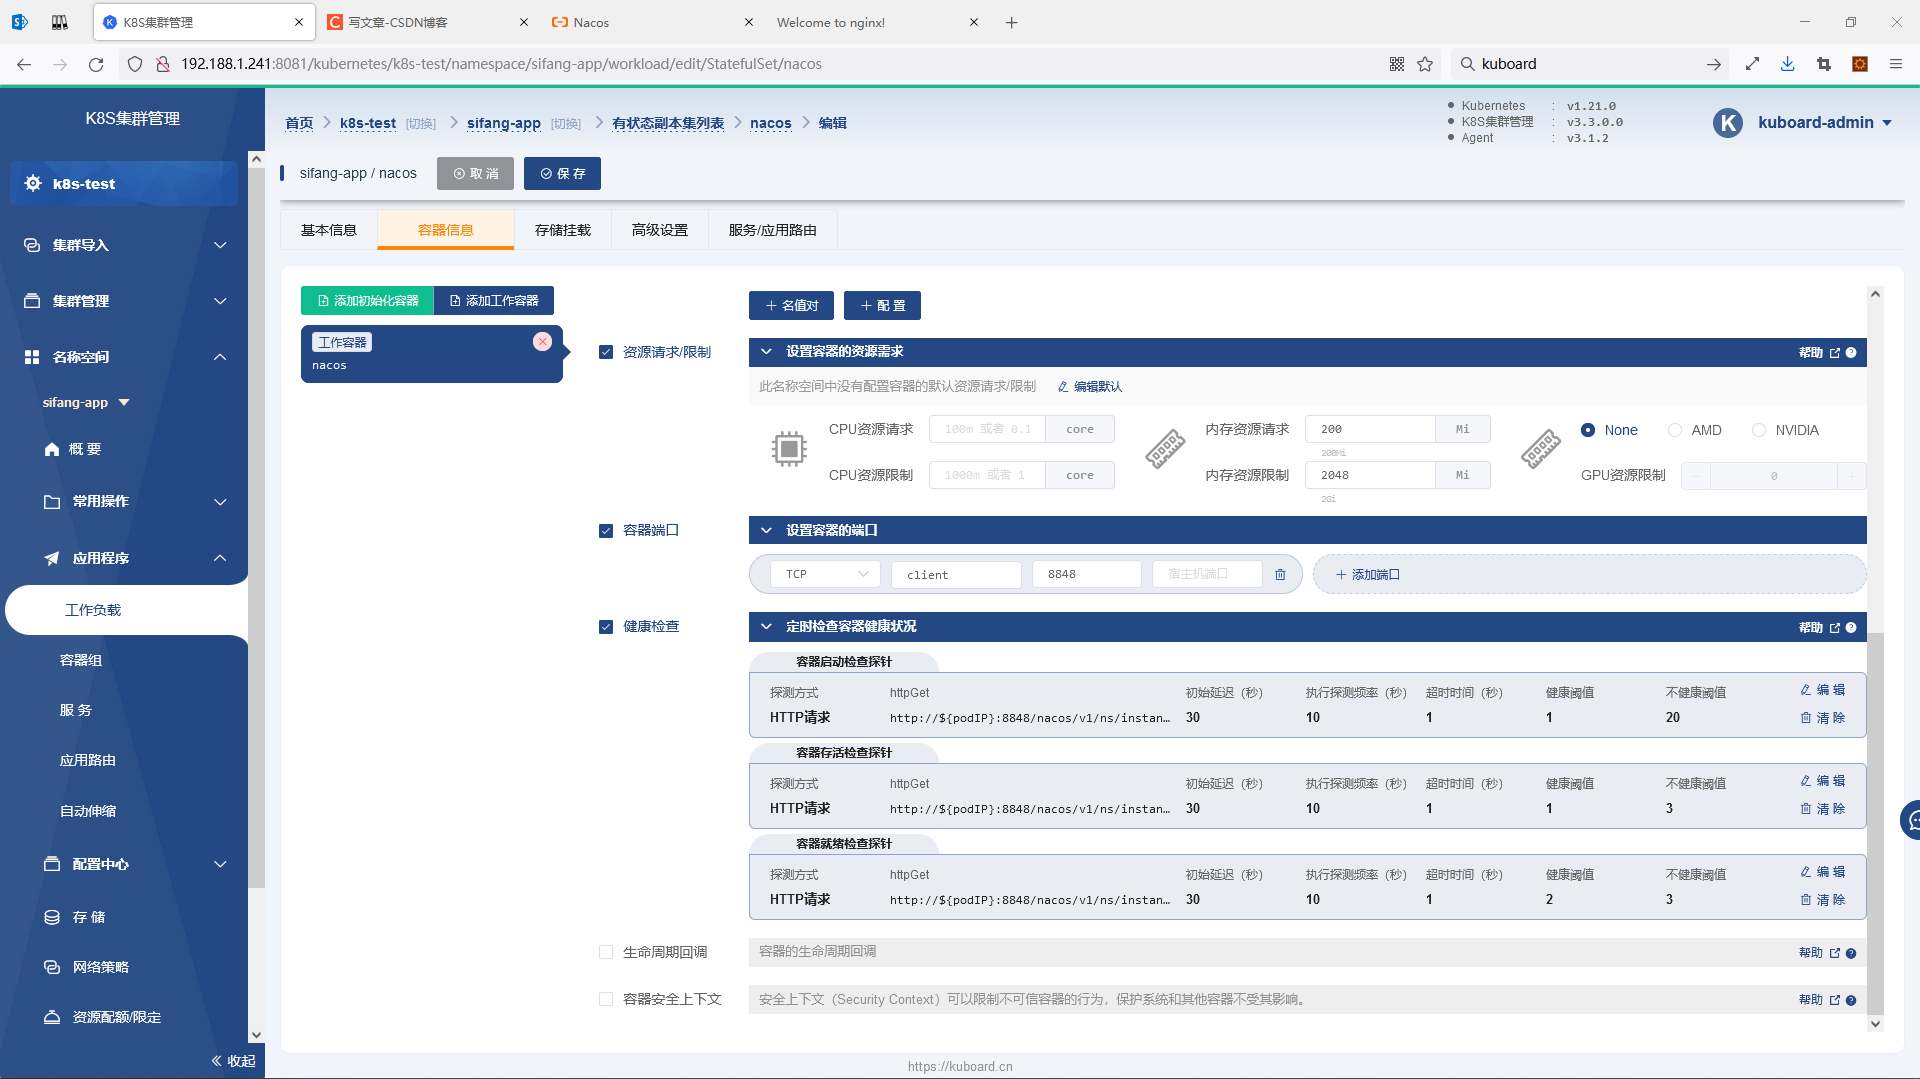Click the CPU资源请求 input field

987,429
